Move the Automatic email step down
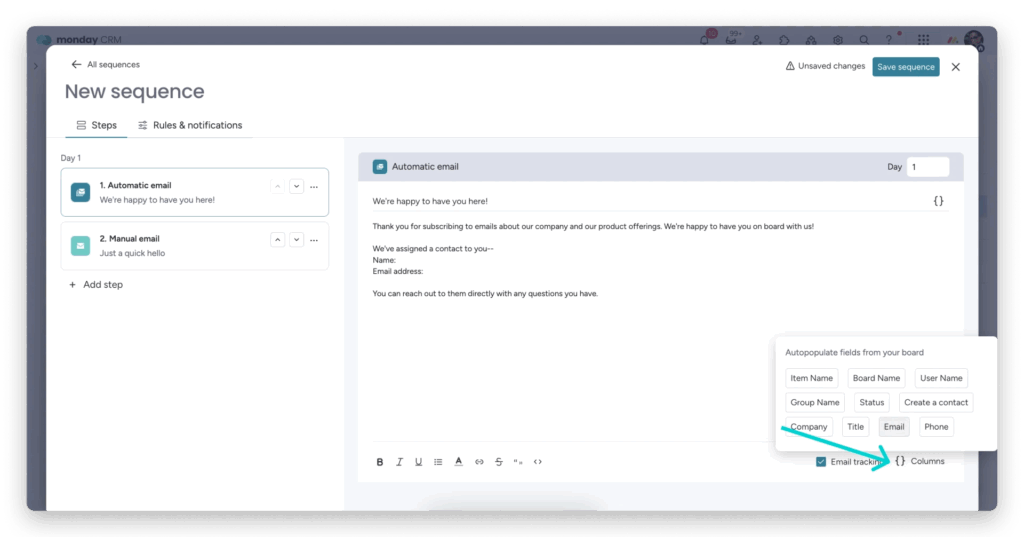Screen dimensions: 1024x537 [x=296, y=186]
